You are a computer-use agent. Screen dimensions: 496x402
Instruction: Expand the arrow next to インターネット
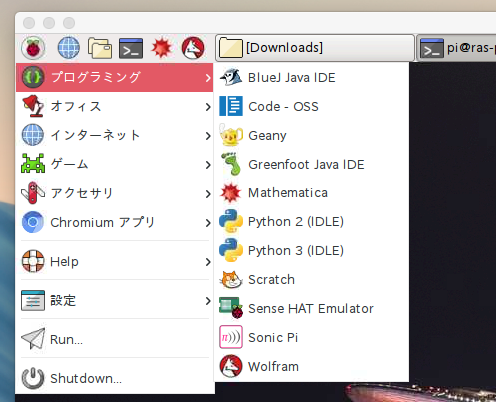coord(208,136)
